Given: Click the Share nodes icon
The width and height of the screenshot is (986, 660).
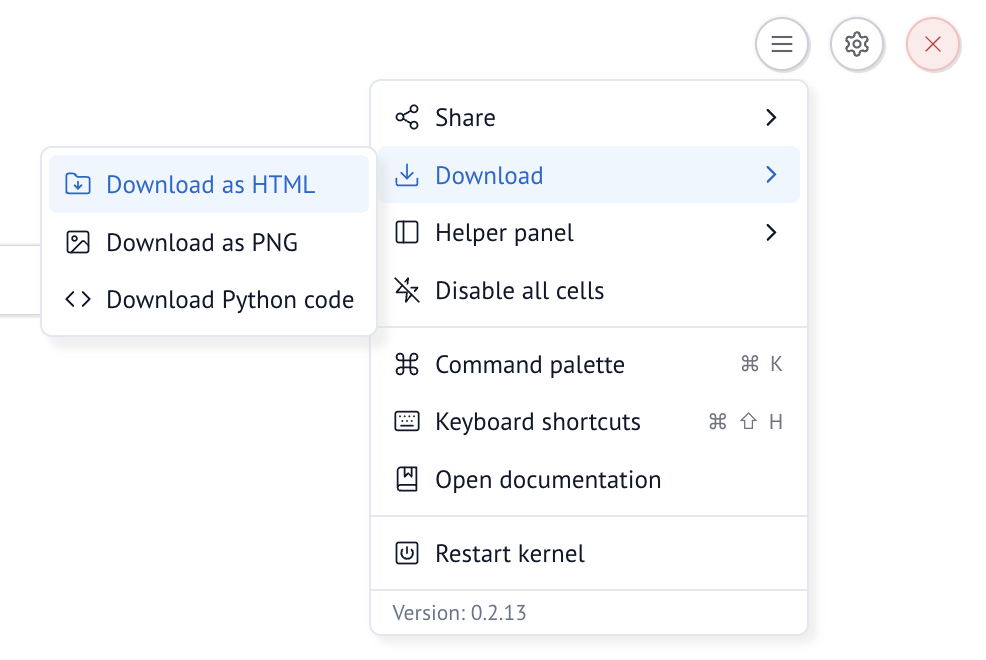Looking at the screenshot, I should [x=407, y=118].
